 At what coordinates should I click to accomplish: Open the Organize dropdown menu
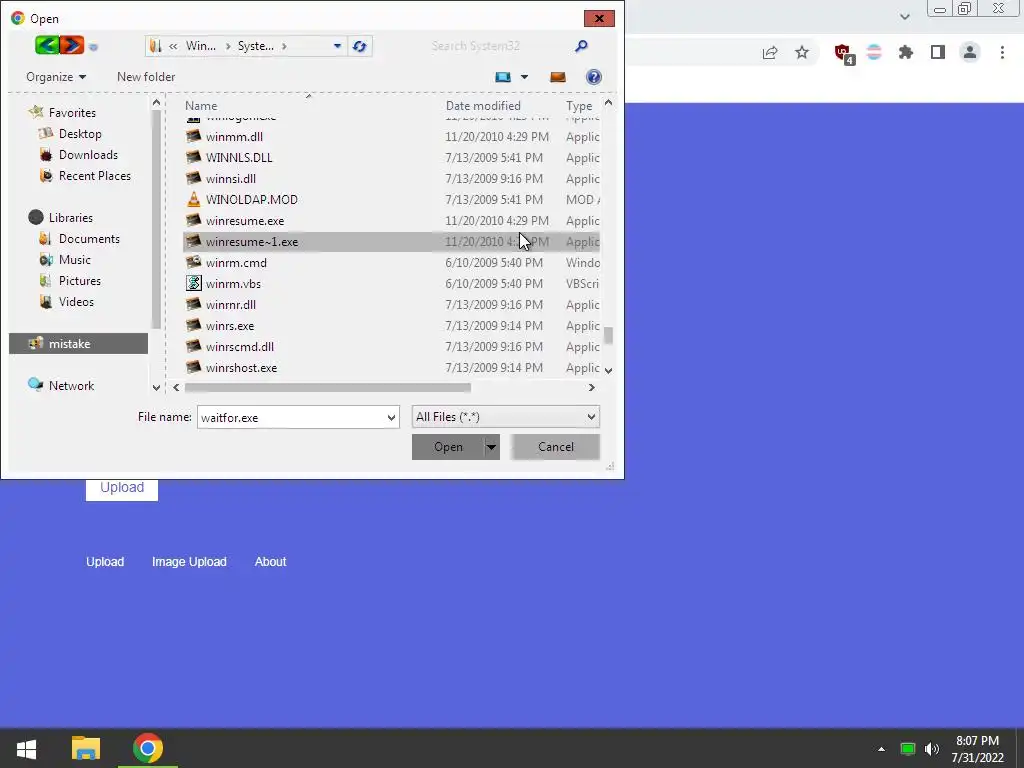pyautogui.click(x=56, y=77)
